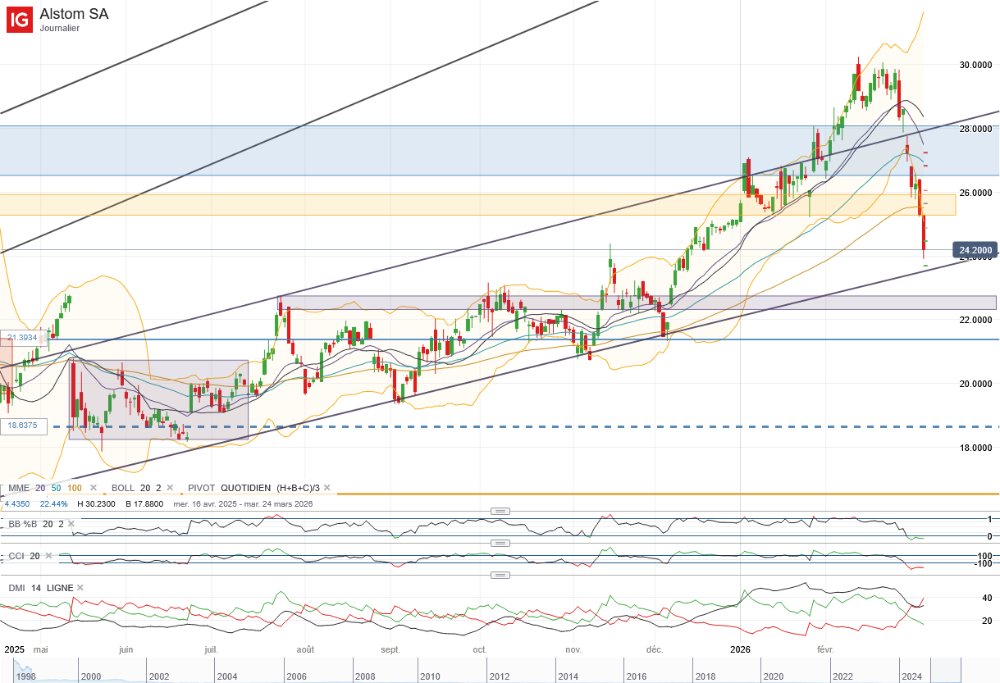Click the IG logo icon
This screenshot has width=1000, height=683.
click(x=19, y=19)
